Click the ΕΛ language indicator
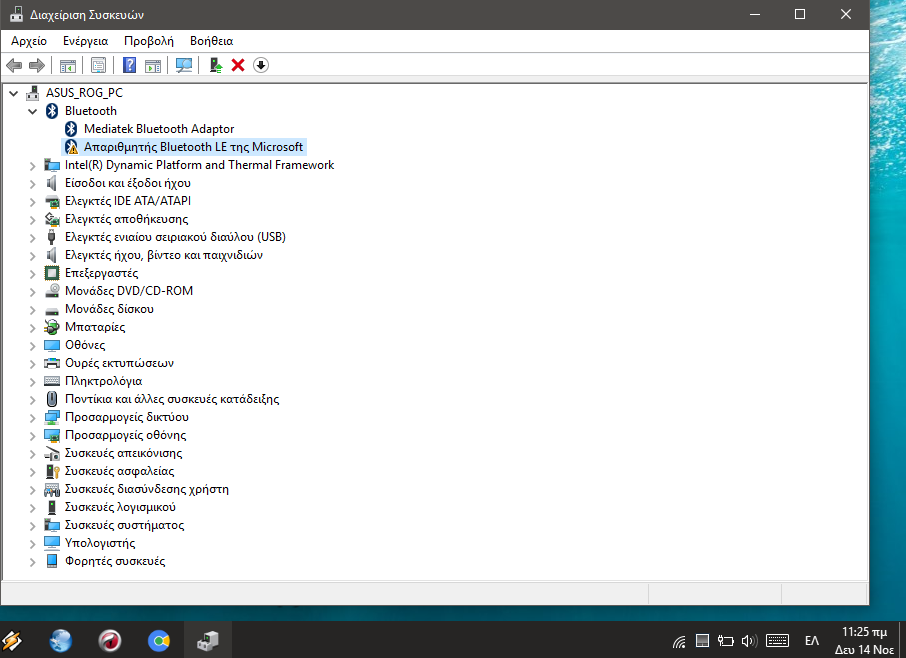 tap(812, 641)
